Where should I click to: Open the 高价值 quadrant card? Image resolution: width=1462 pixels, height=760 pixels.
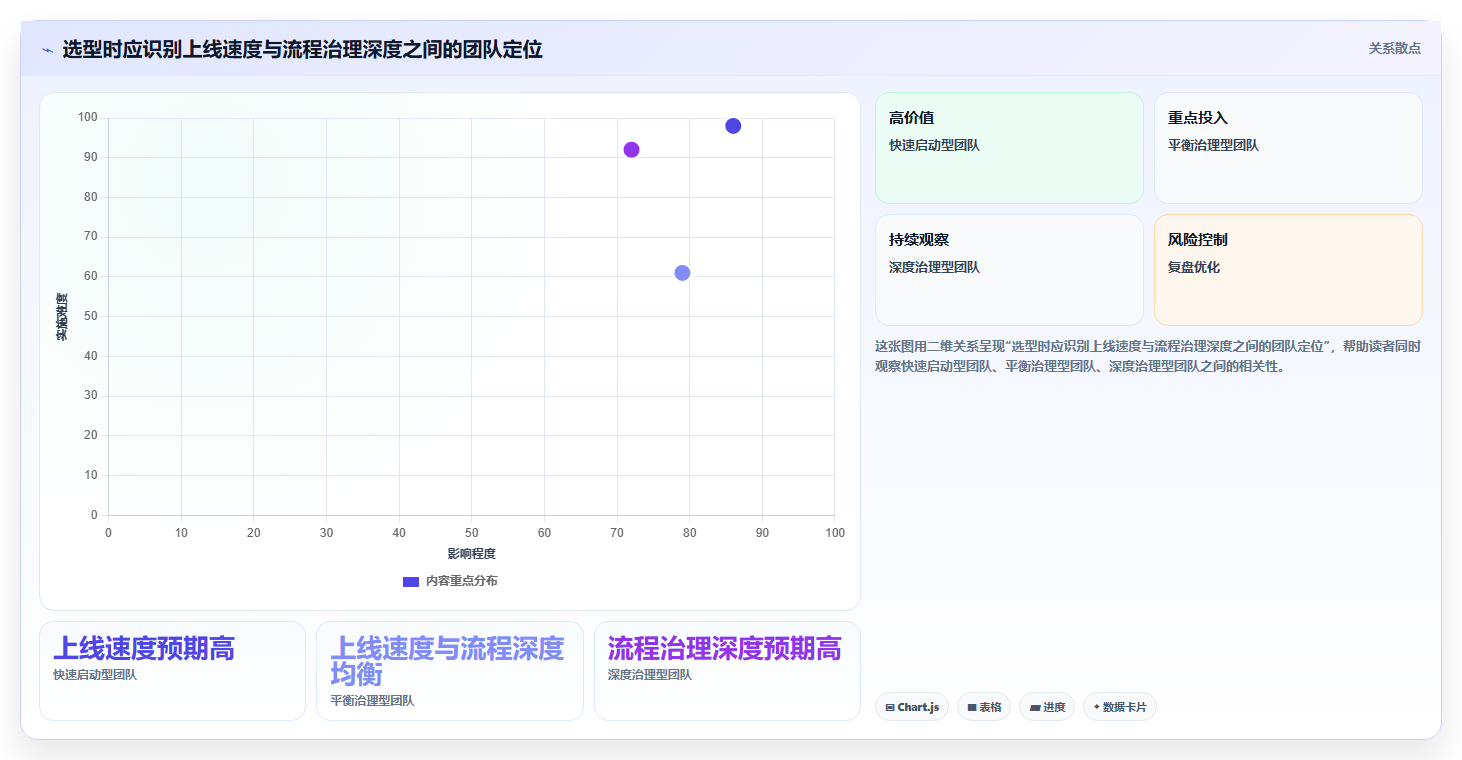click(1009, 148)
